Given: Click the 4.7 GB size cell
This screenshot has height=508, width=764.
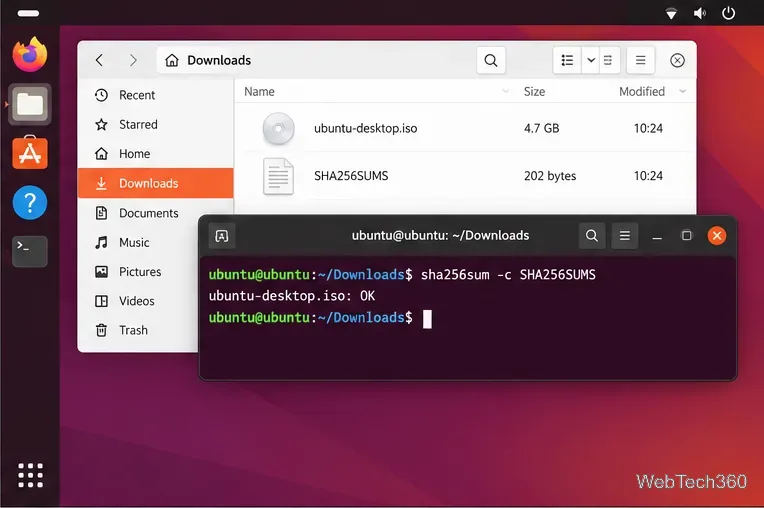Looking at the screenshot, I should click(541, 128).
